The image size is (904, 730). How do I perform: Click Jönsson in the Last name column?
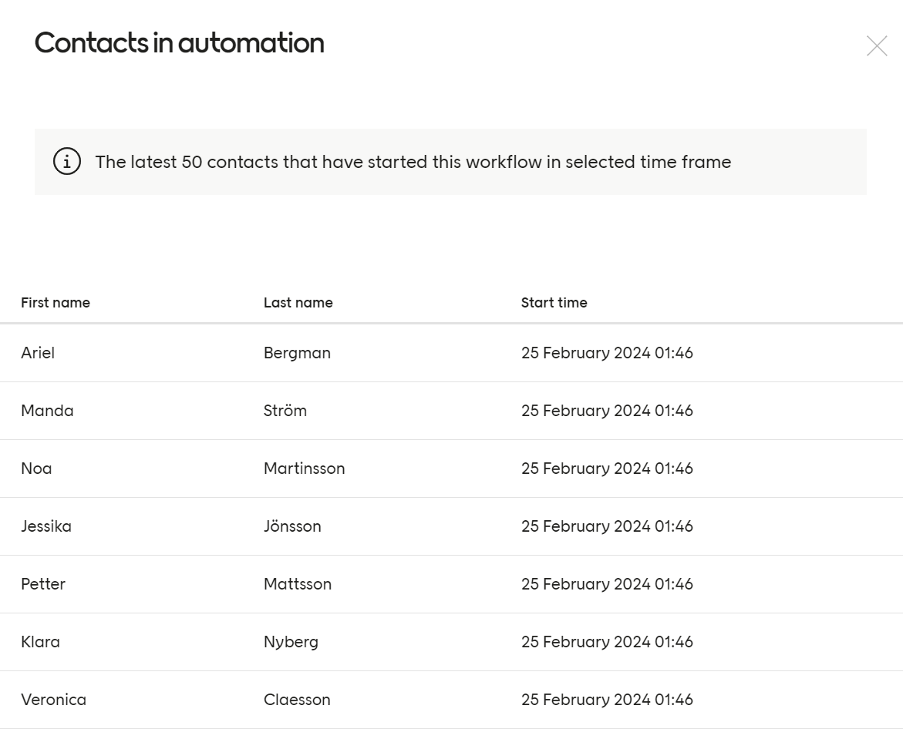point(294,526)
